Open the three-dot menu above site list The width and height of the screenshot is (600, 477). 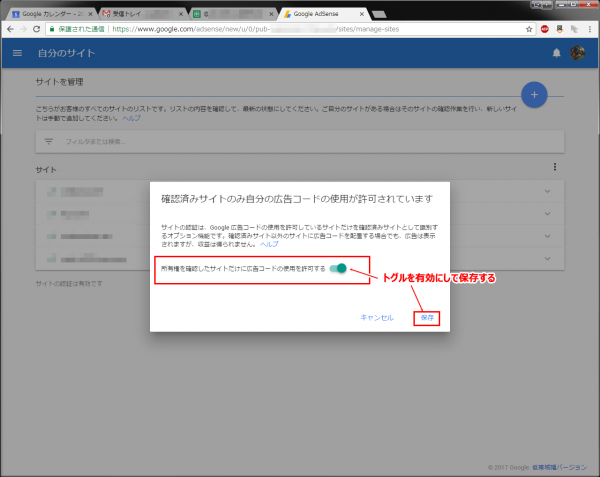pos(553,168)
